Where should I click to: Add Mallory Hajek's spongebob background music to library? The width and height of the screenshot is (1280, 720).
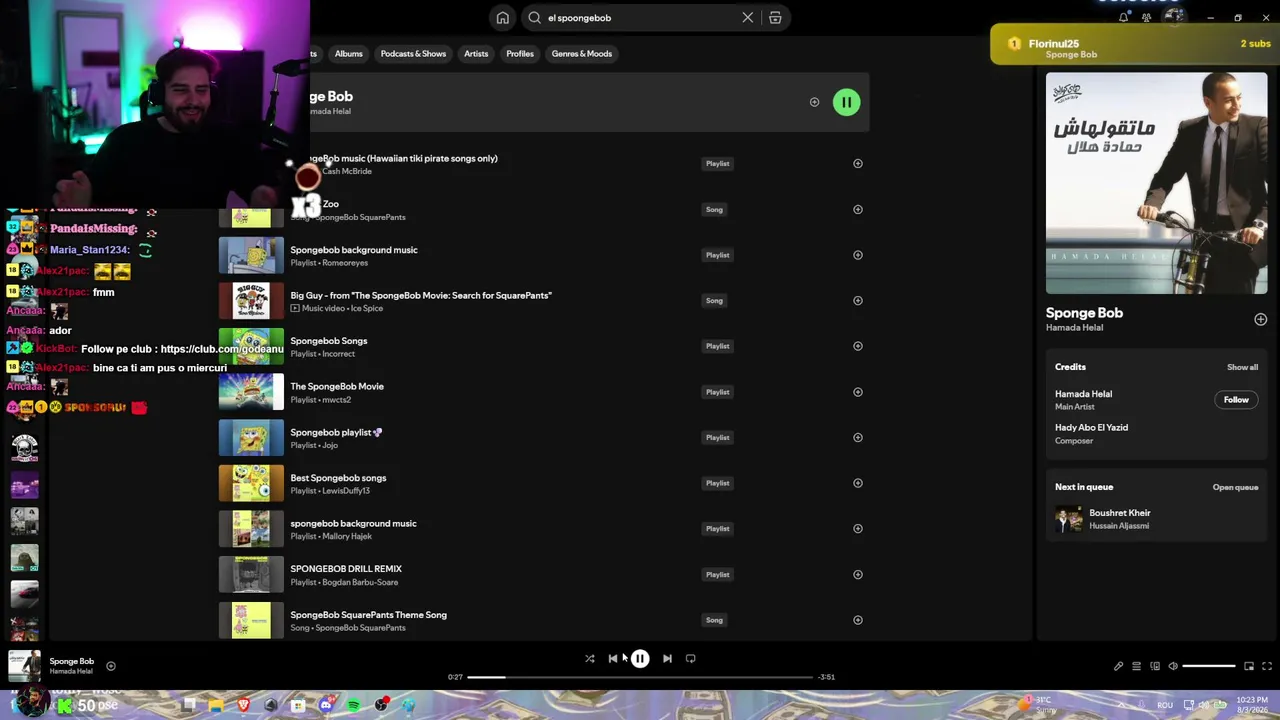pyautogui.click(x=857, y=529)
